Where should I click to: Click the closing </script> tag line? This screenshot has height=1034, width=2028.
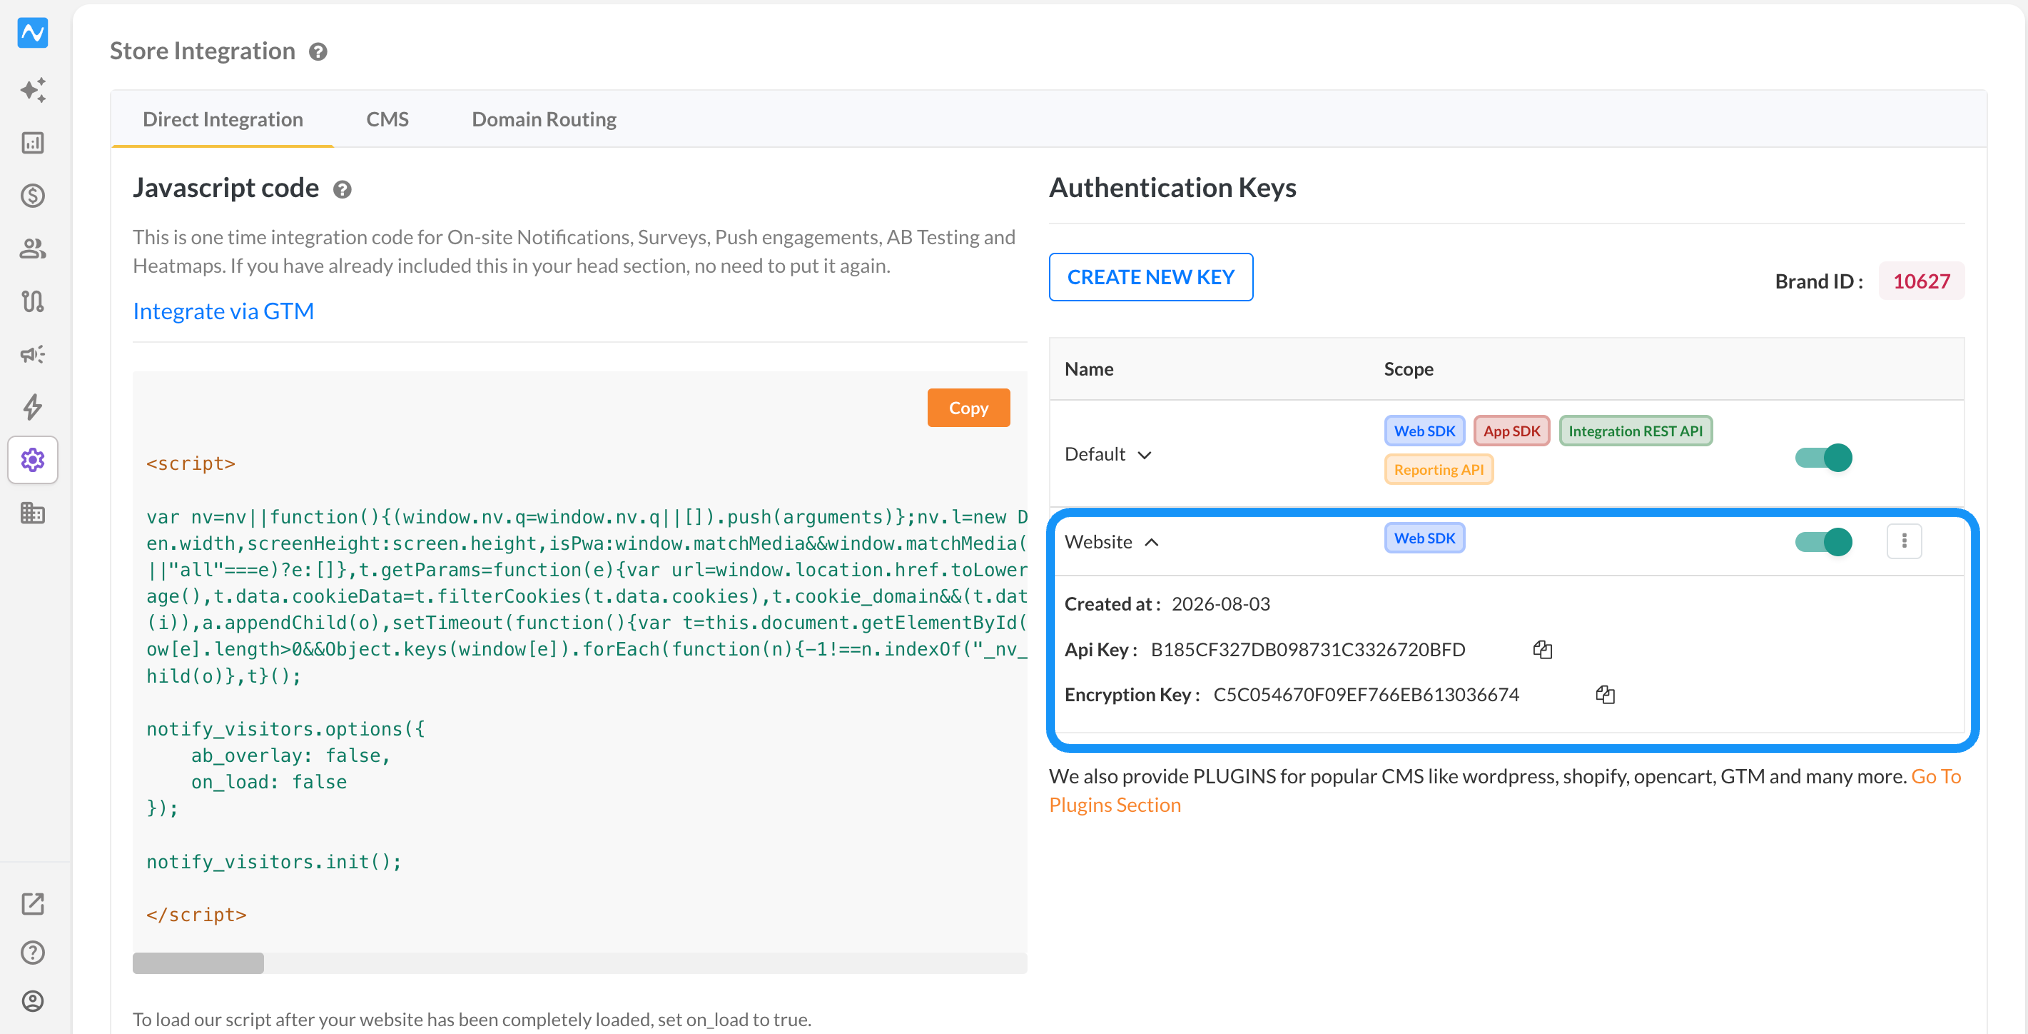196,915
